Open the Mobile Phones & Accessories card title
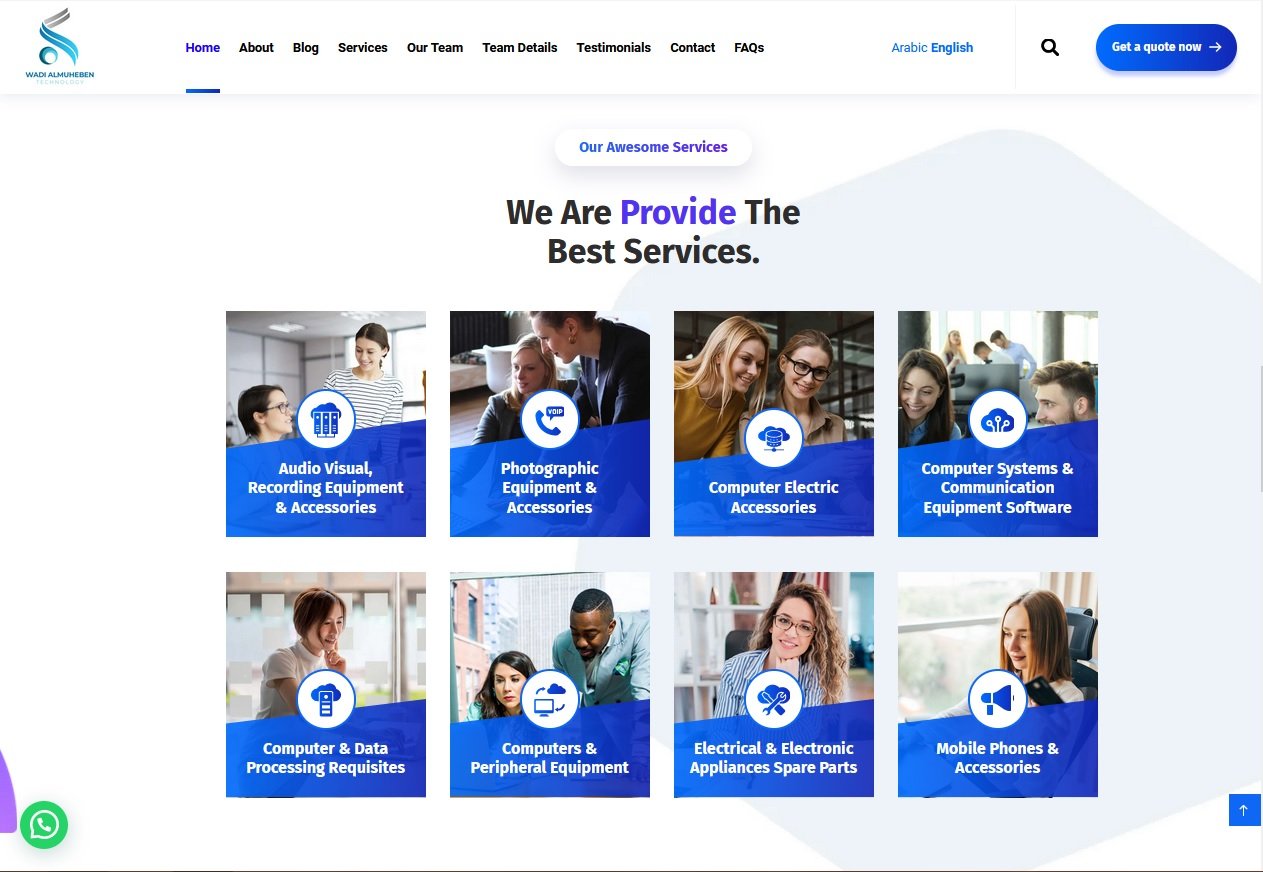1263x872 pixels. pyautogui.click(x=998, y=758)
